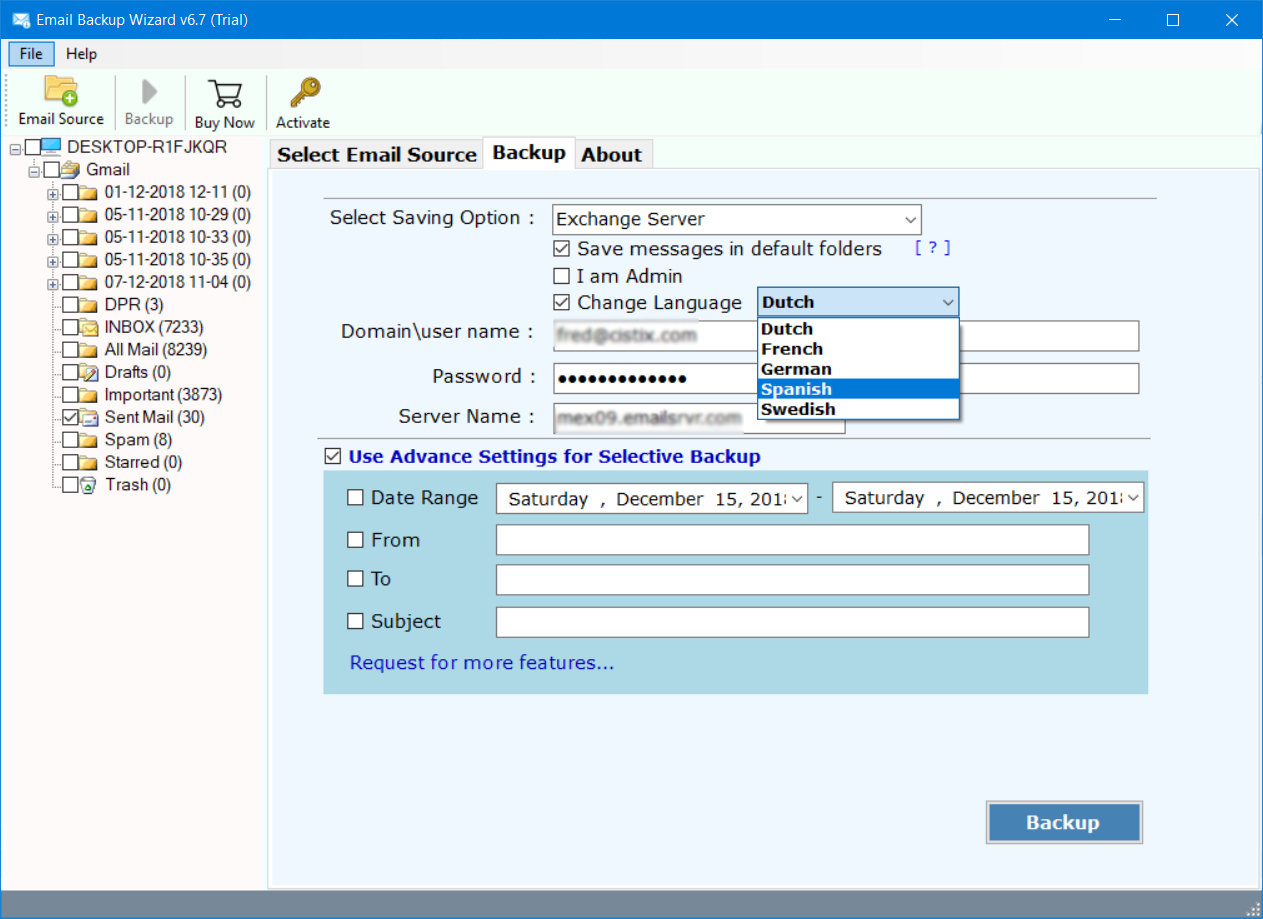Expand the 07-12-2018 11-04 folder node
The width and height of the screenshot is (1263, 919).
click(x=53, y=282)
